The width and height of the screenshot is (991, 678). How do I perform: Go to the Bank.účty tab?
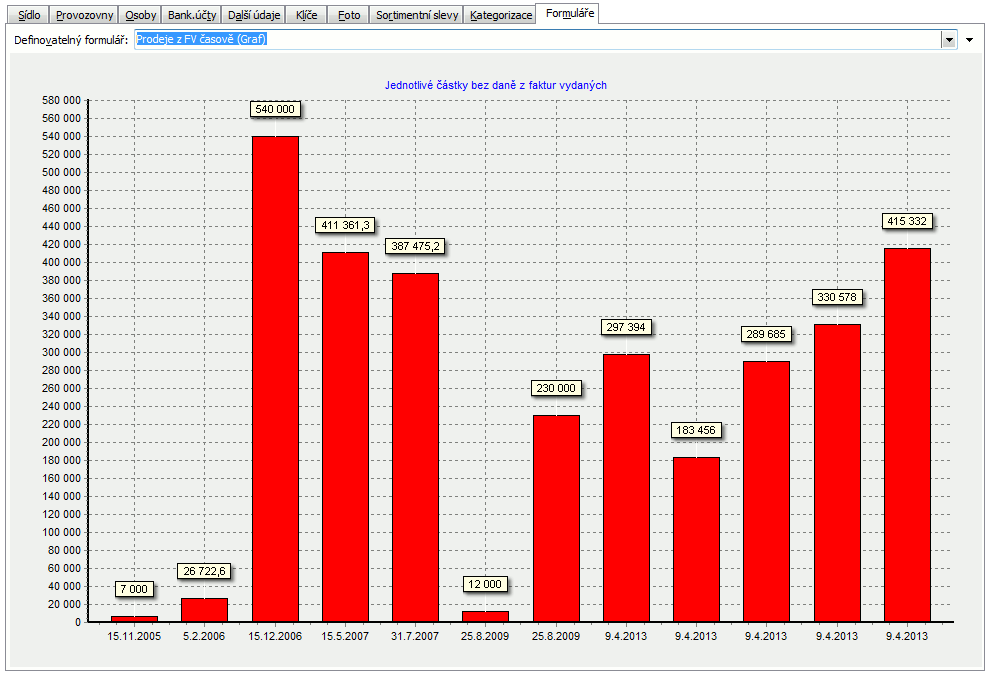pyautogui.click(x=192, y=15)
